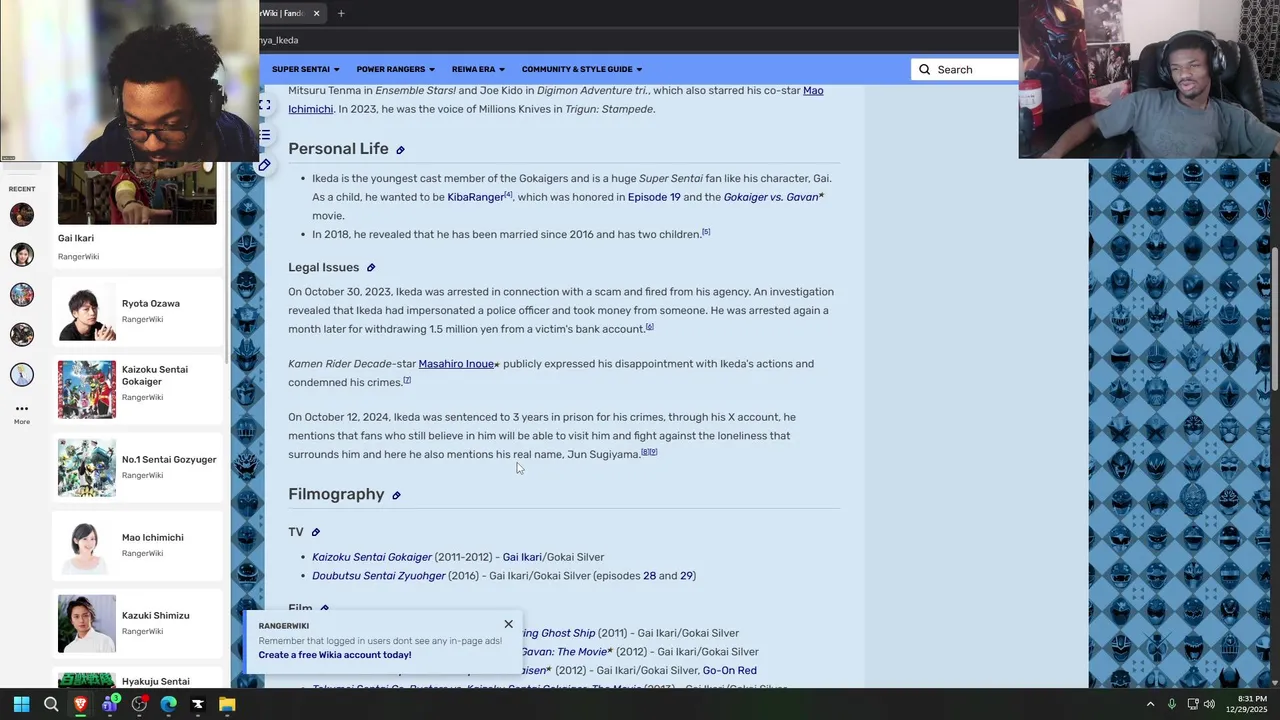The width and height of the screenshot is (1280, 720).
Task: Click the Gai Ikari filmography link
Action: click(x=522, y=557)
